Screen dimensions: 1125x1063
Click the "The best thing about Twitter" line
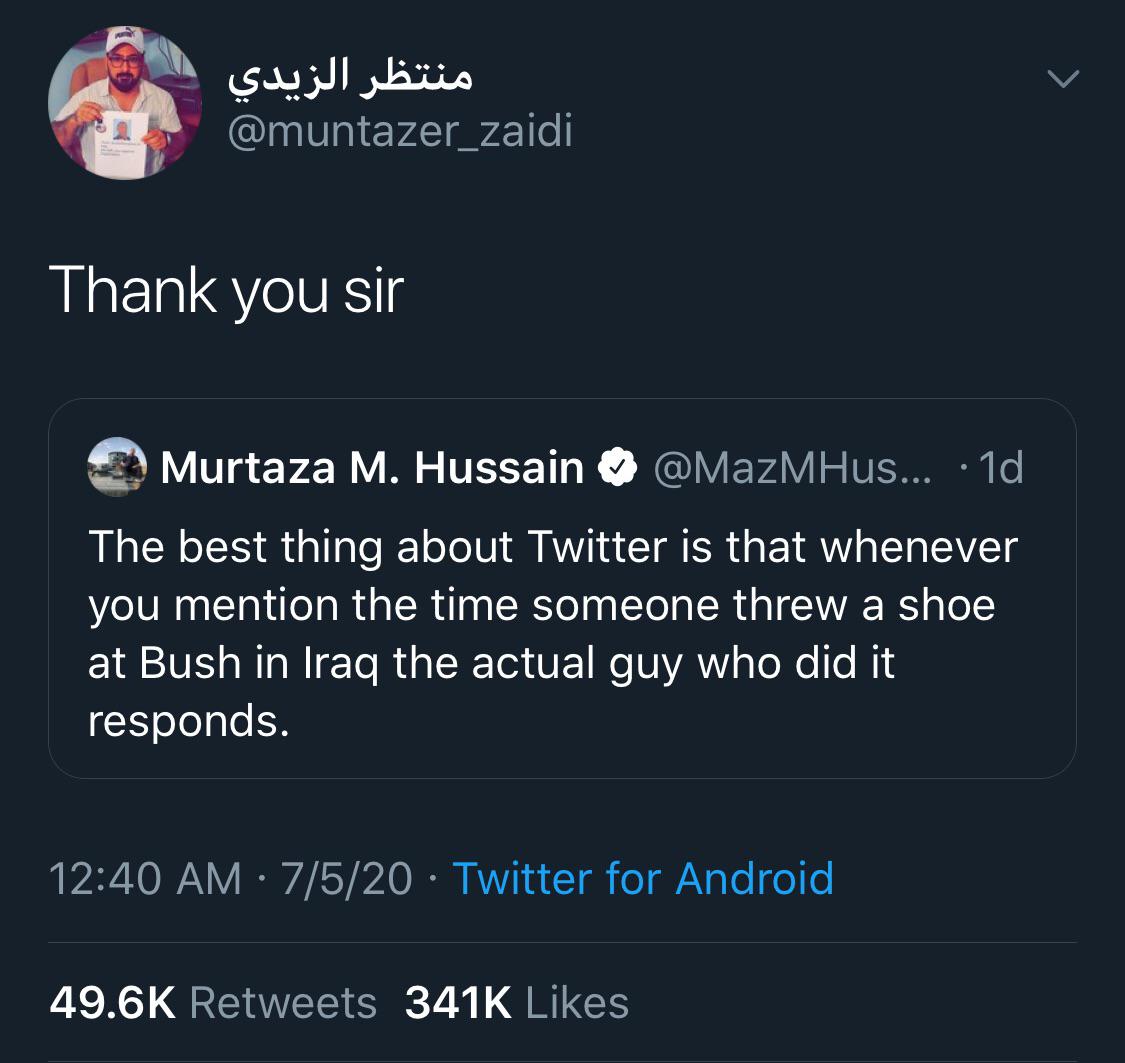pos(552,547)
